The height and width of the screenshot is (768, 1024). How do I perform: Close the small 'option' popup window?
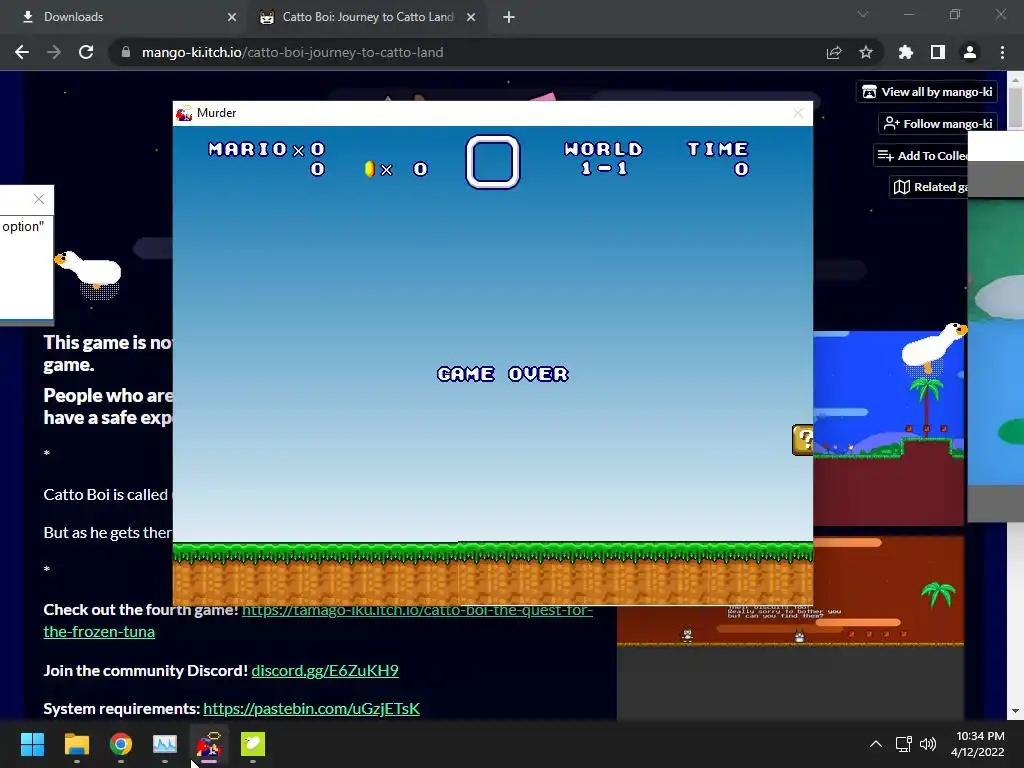click(39, 199)
